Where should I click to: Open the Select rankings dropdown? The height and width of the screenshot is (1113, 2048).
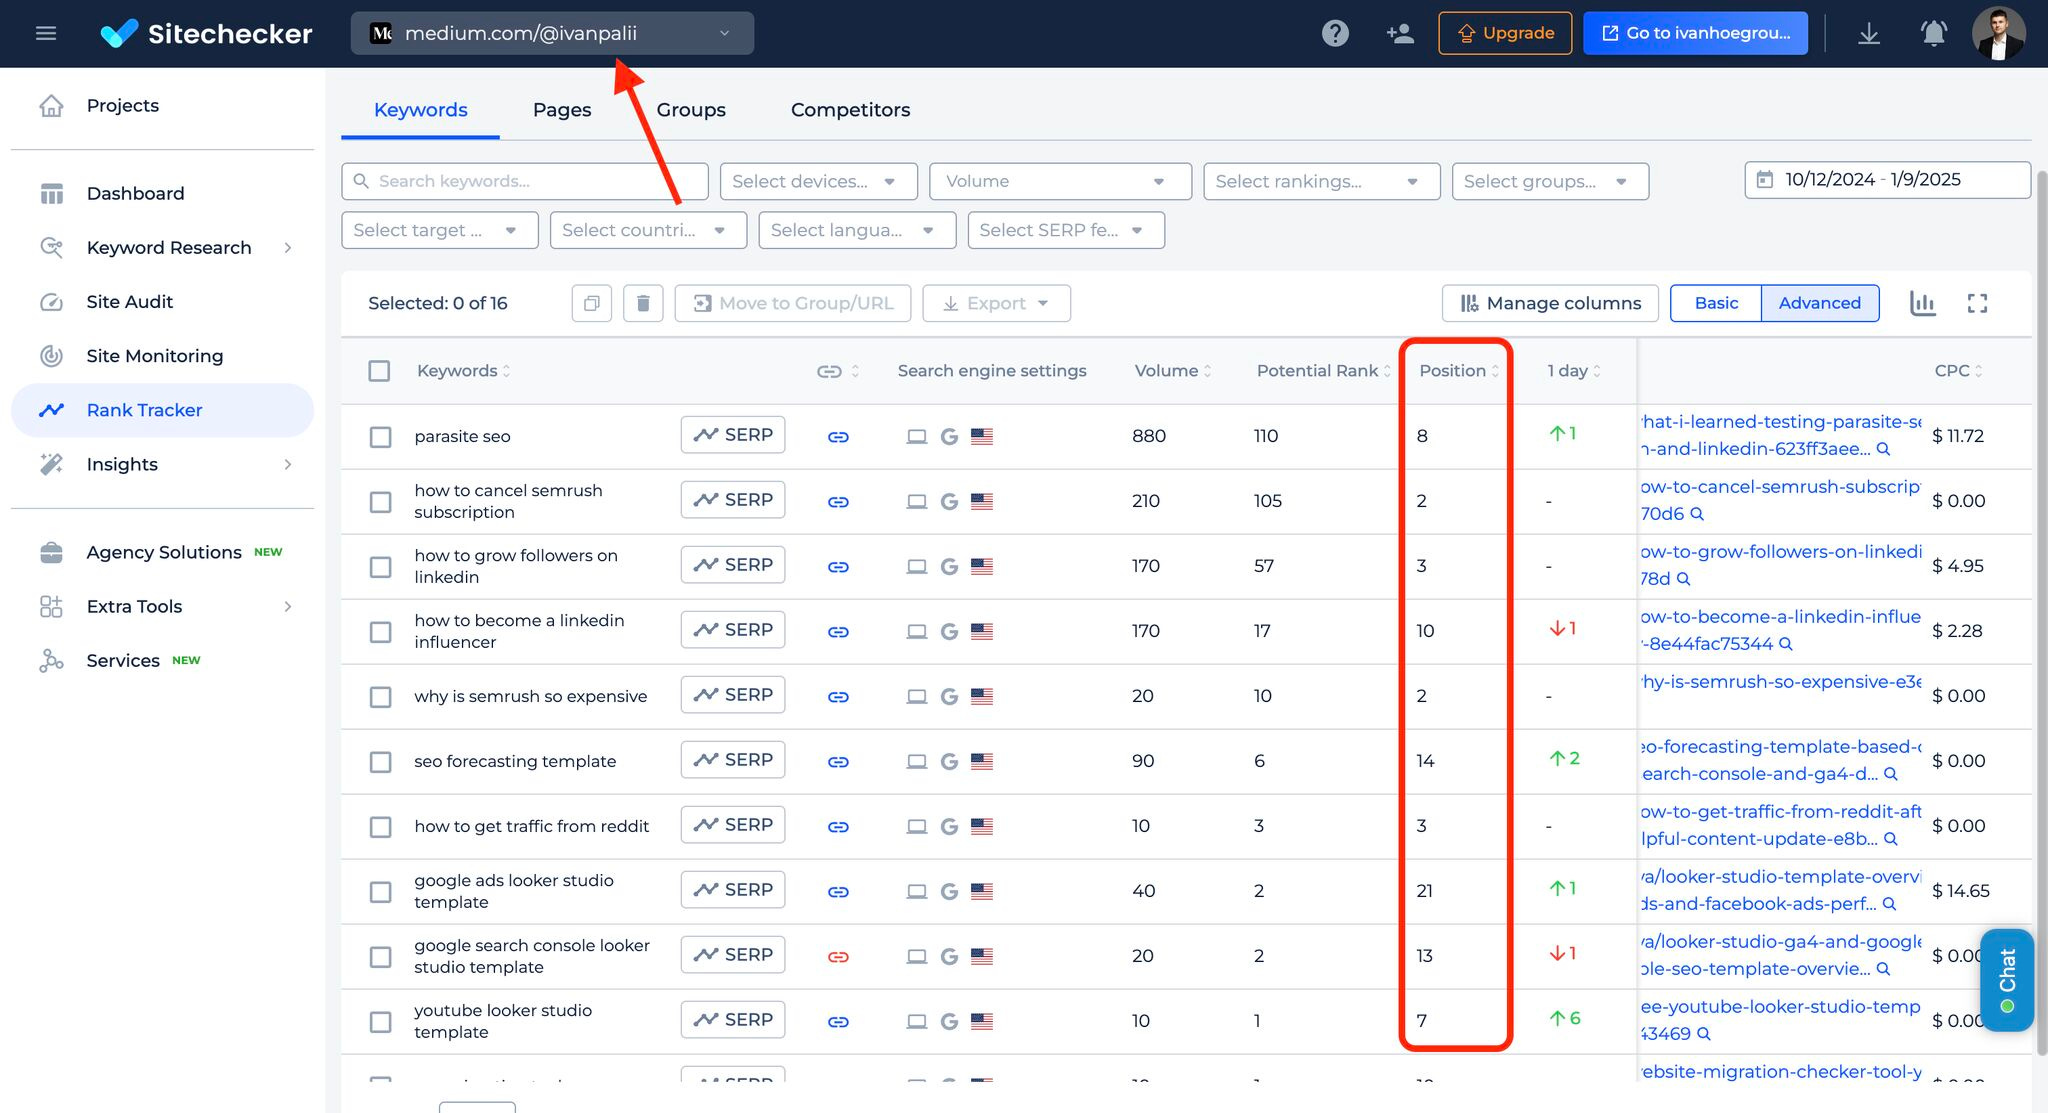point(1321,181)
